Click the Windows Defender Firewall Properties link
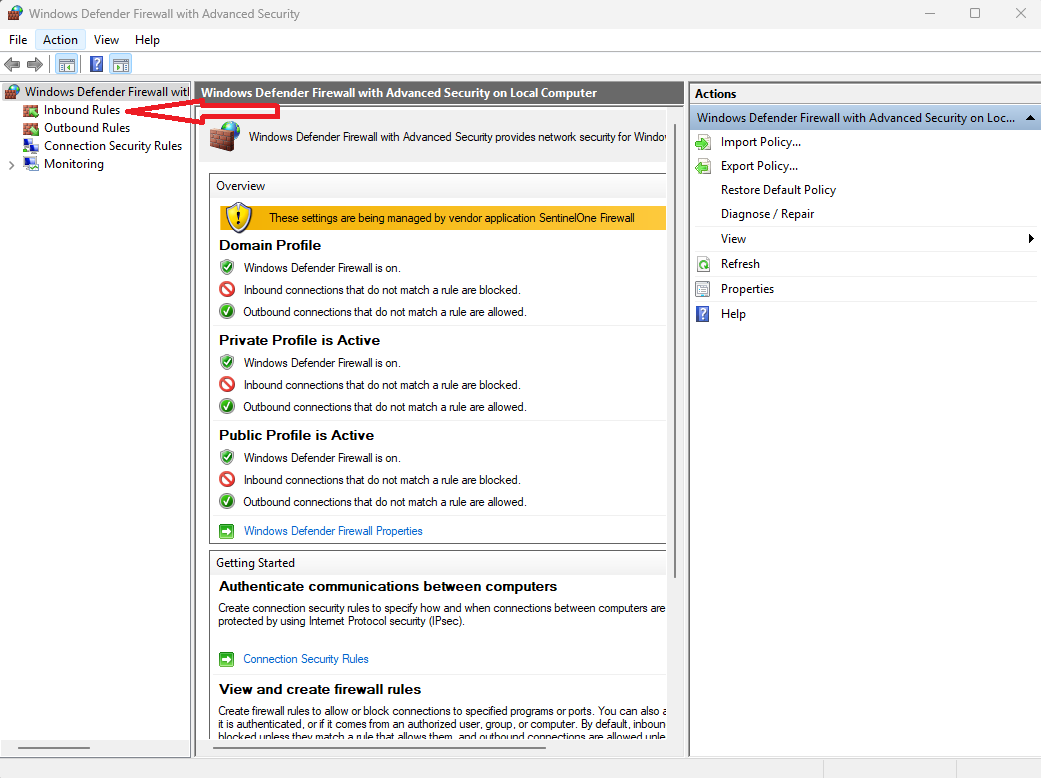1041x778 pixels. click(x=333, y=531)
